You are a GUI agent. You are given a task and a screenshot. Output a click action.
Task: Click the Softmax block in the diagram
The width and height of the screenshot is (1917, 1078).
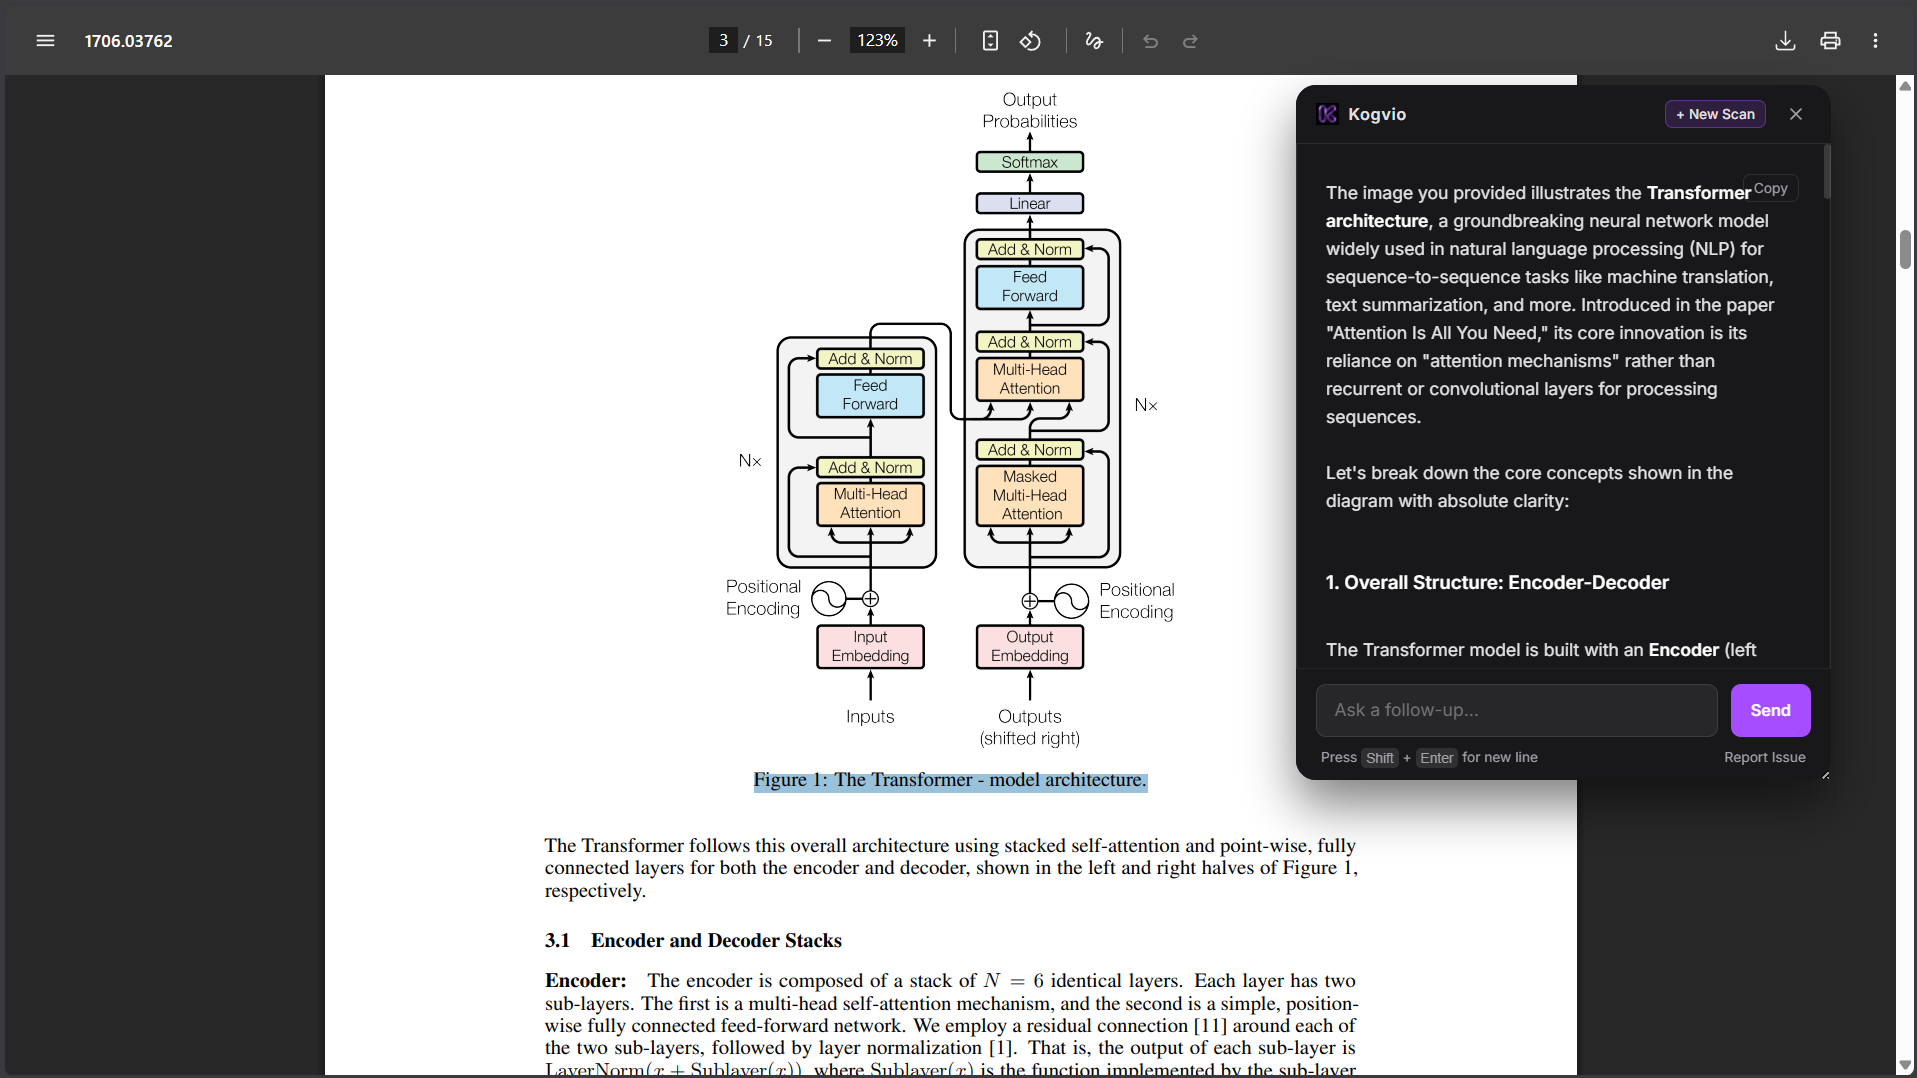(x=1029, y=162)
